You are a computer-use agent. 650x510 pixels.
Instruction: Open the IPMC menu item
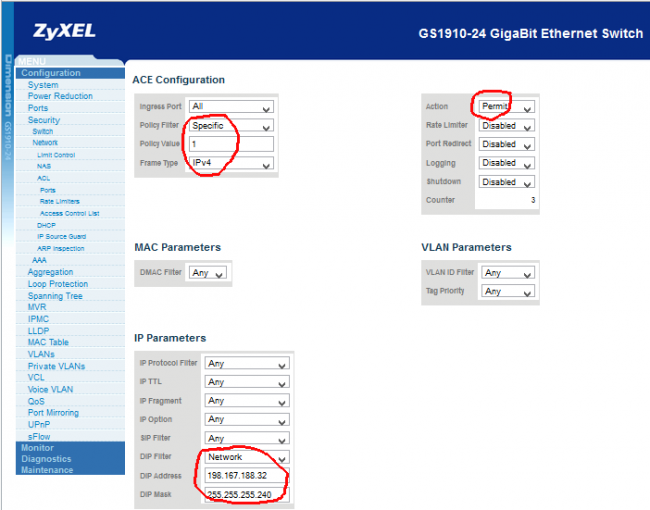point(38,319)
